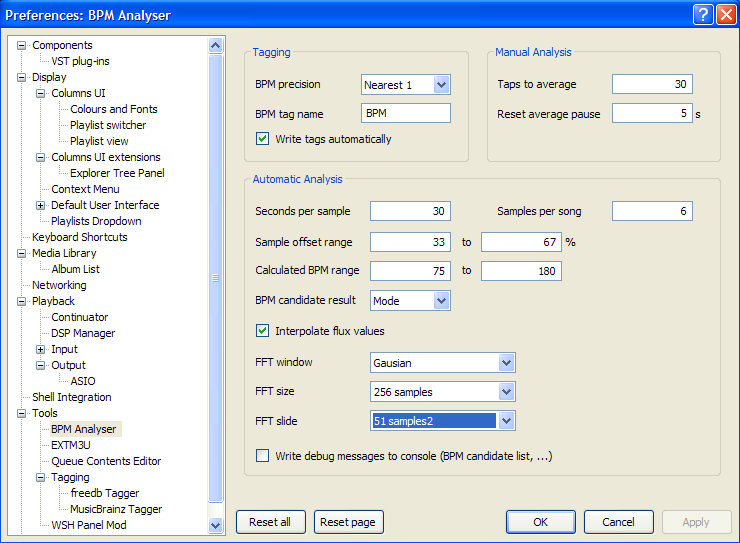Expand the Default User Interface node
The height and width of the screenshot is (543, 740).
pos(41,205)
